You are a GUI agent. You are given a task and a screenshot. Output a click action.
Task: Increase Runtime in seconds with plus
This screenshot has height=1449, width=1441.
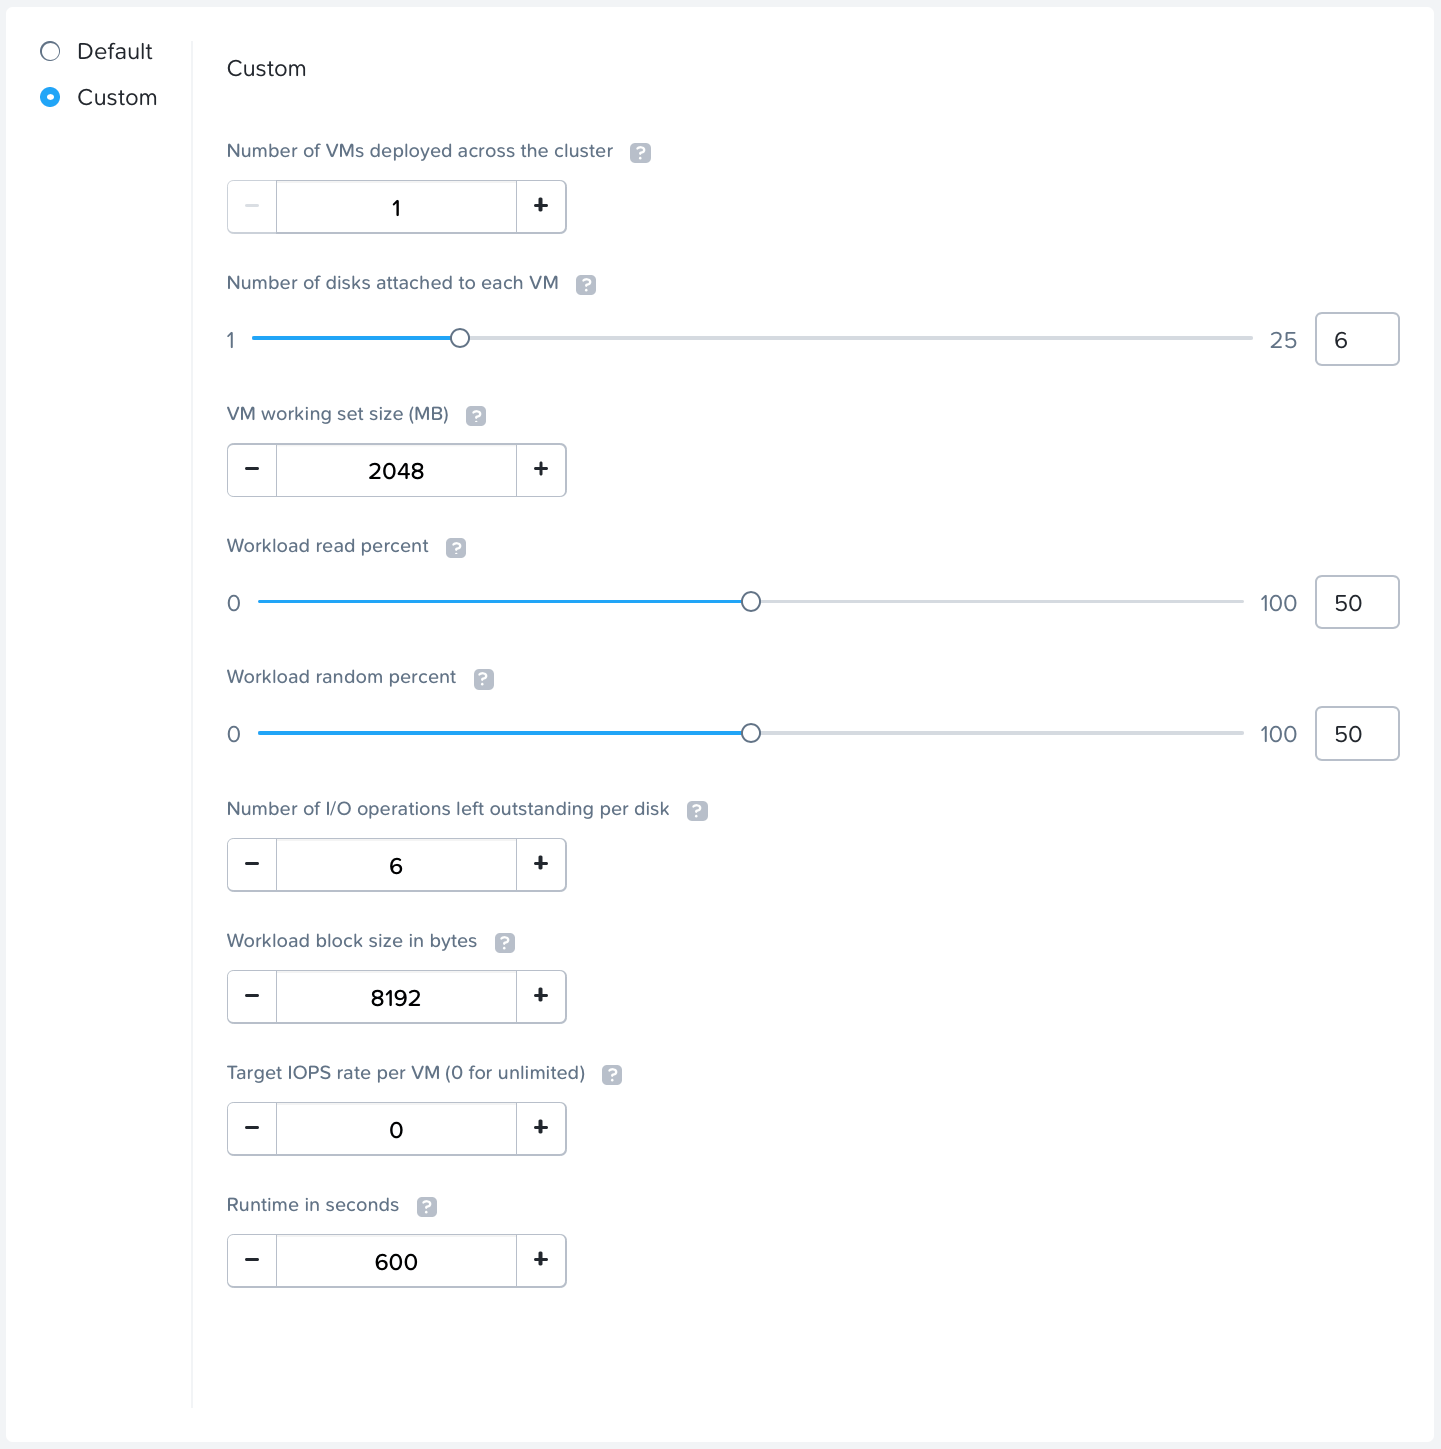(541, 1261)
